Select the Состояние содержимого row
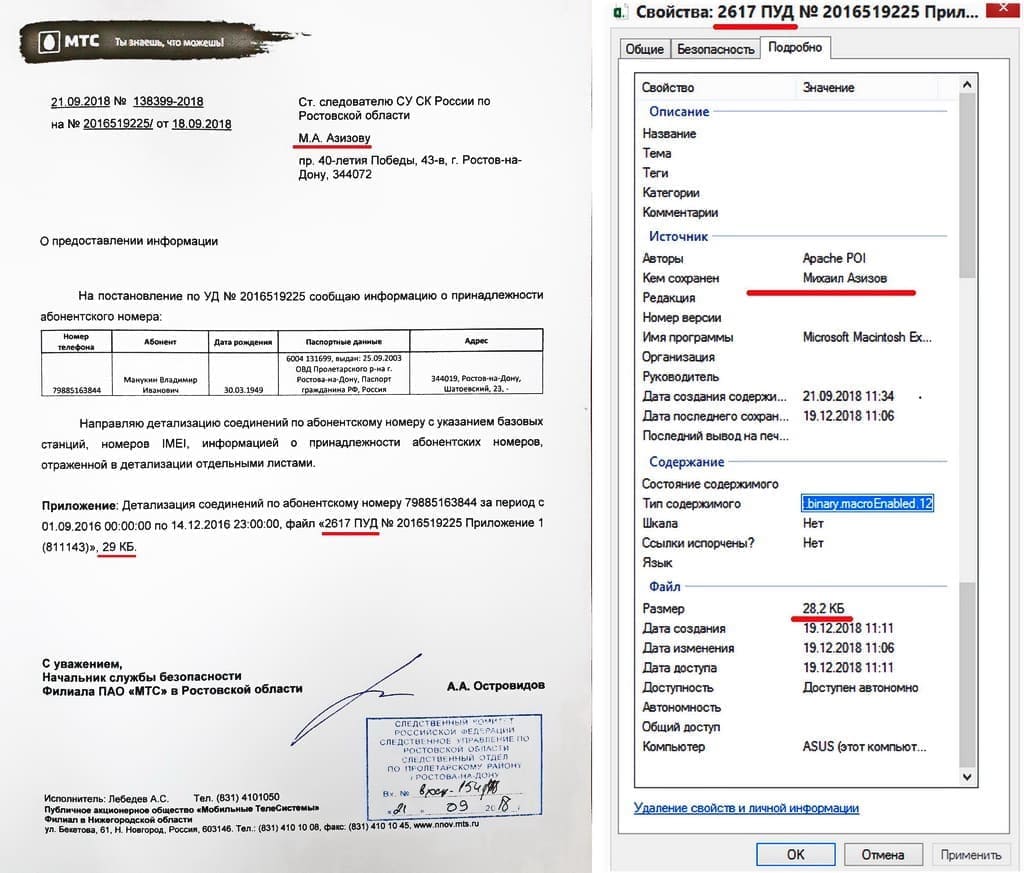 click(794, 484)
